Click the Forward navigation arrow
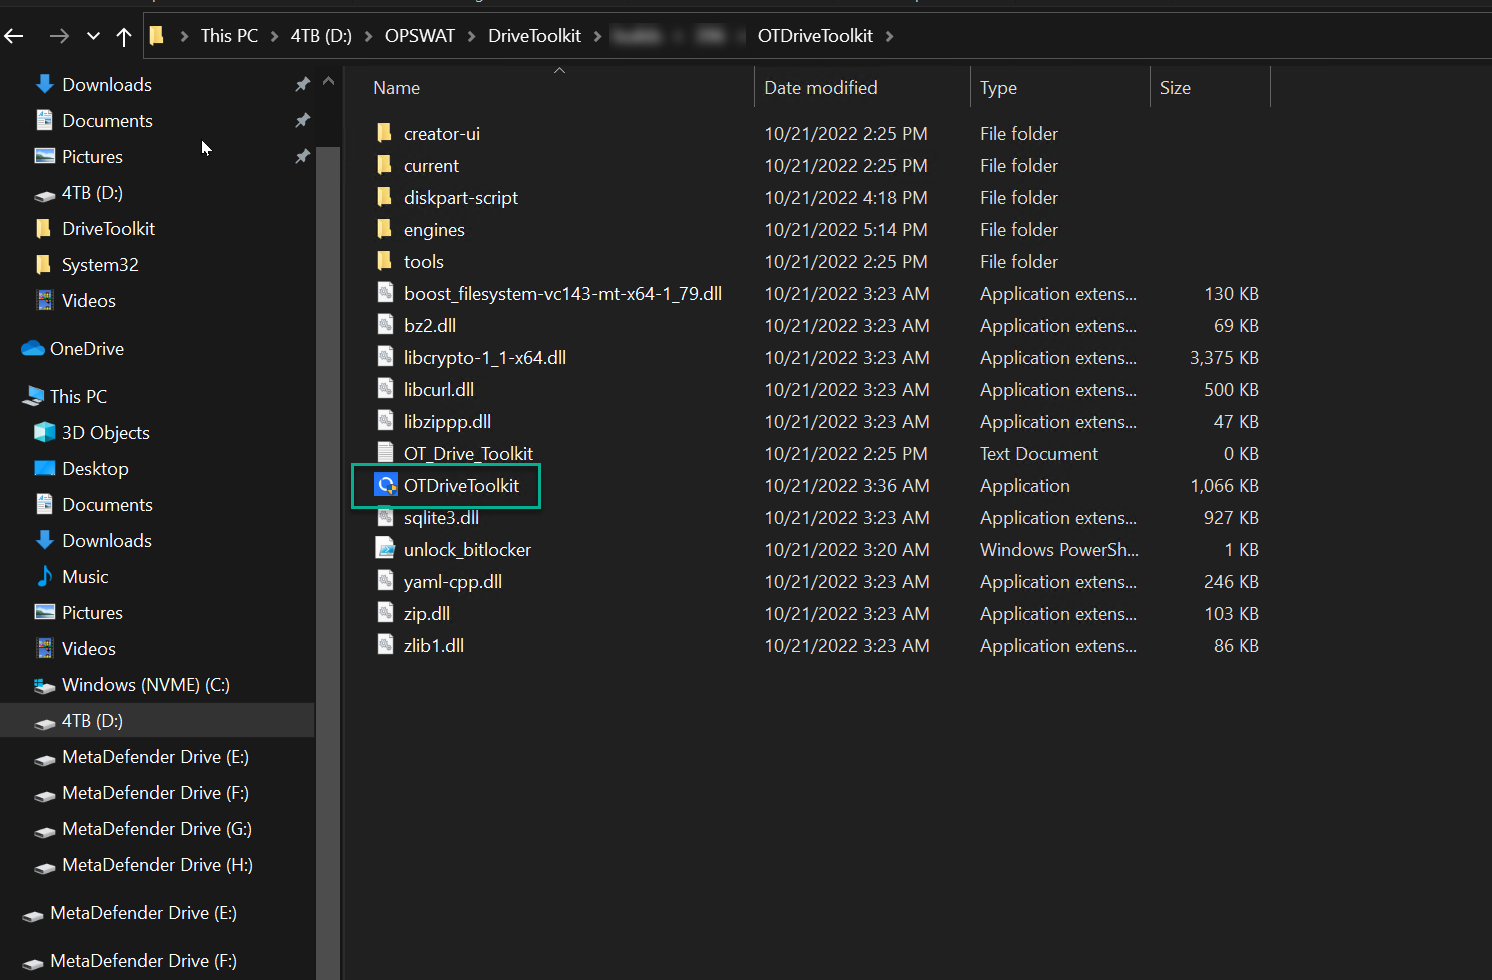 59,36
